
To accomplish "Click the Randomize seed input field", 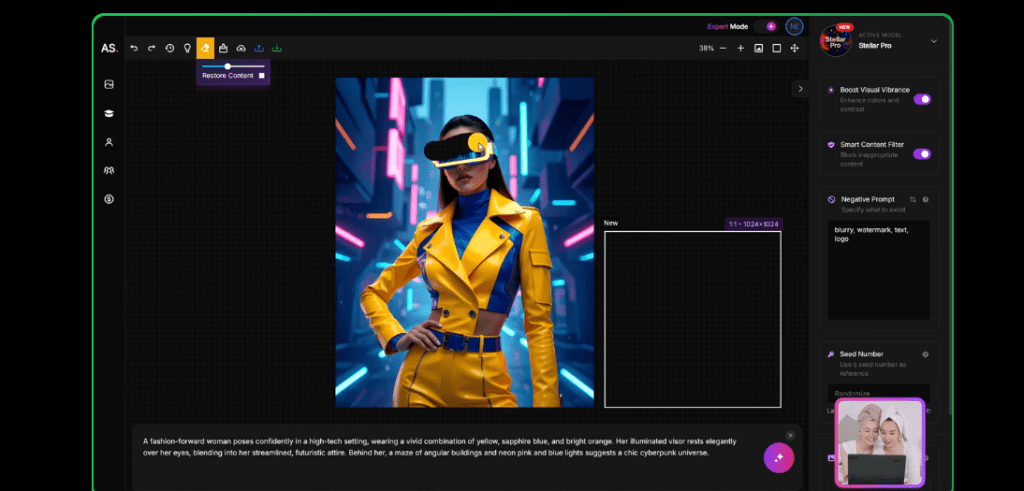I will pos(879,393).
